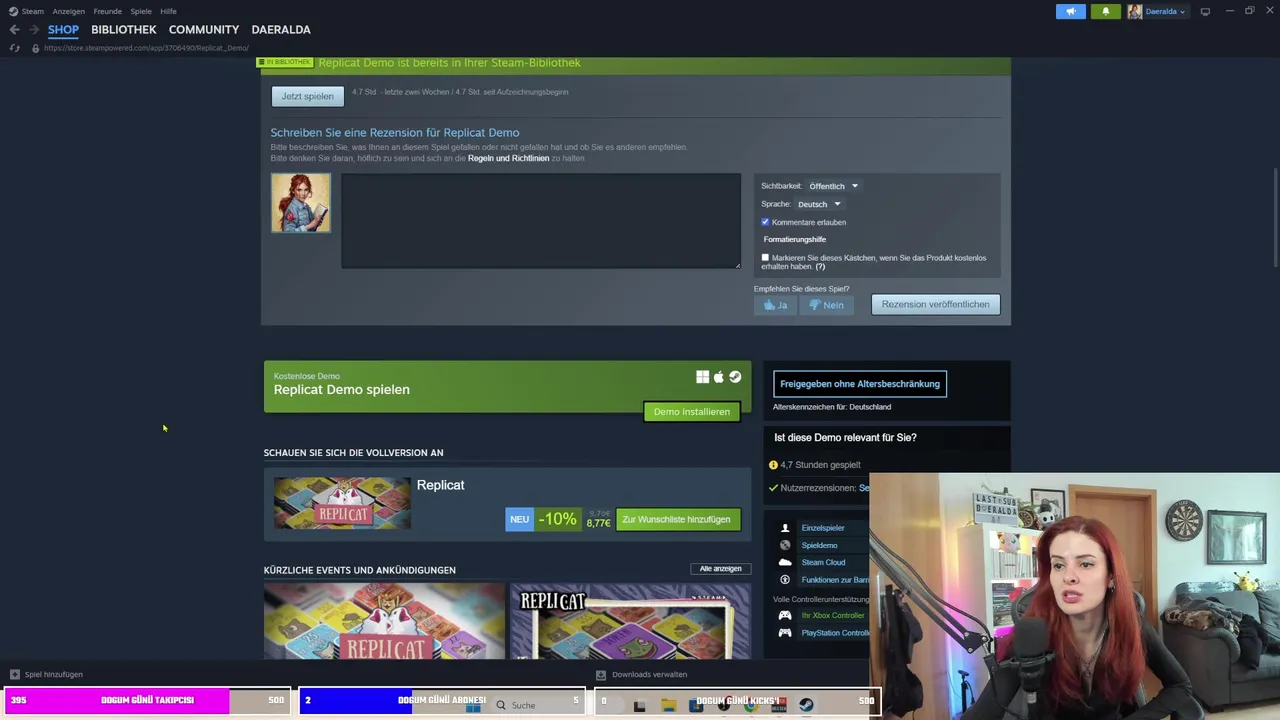The height and width of the screenshot is (720, 1280).
Task: Click the Daeralda avatar in the title bar
Action: 1134,11
